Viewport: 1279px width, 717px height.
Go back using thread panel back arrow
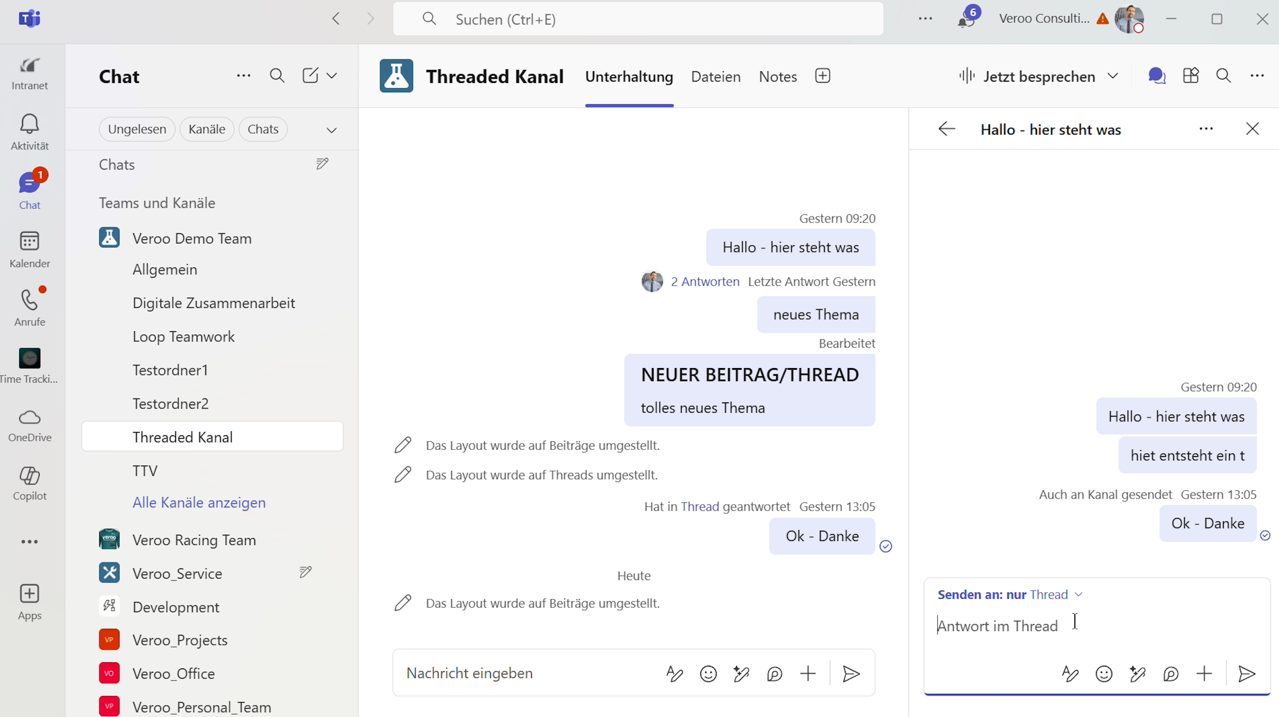946,129
